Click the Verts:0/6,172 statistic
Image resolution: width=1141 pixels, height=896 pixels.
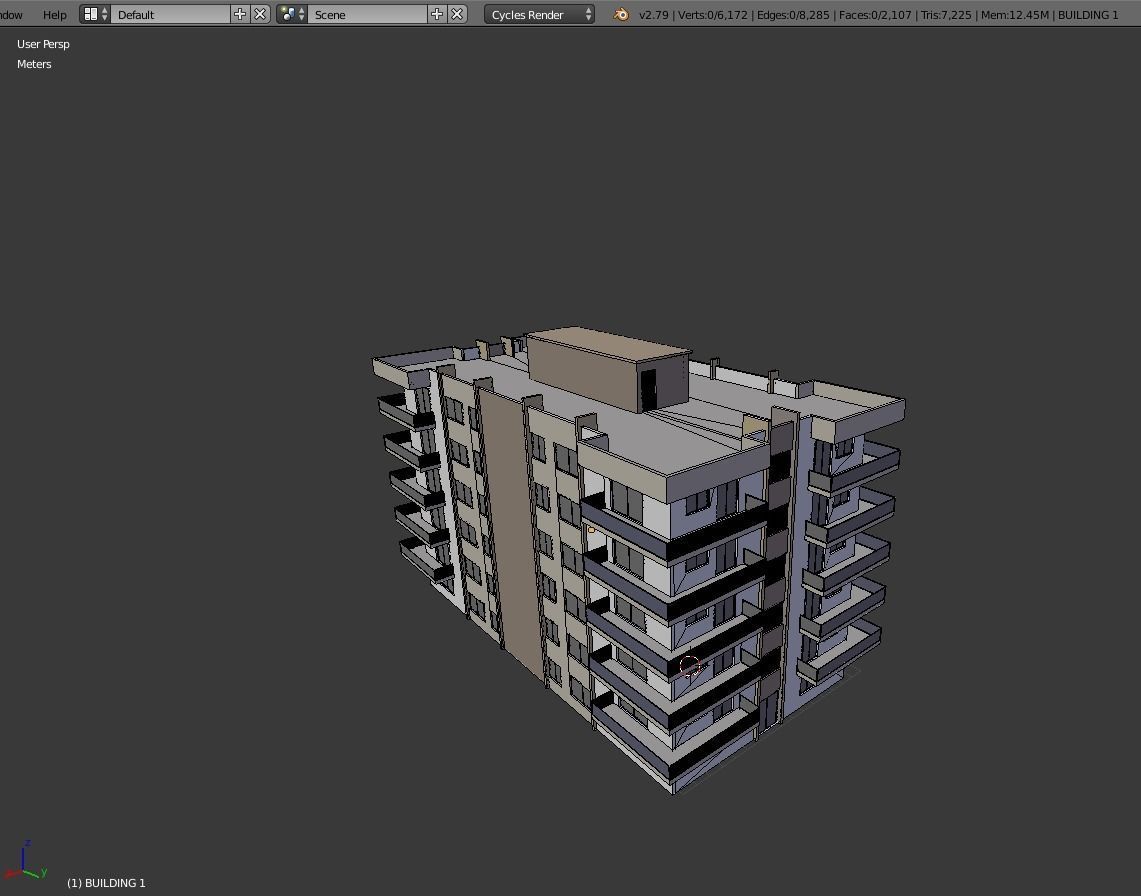pos(712,15)
